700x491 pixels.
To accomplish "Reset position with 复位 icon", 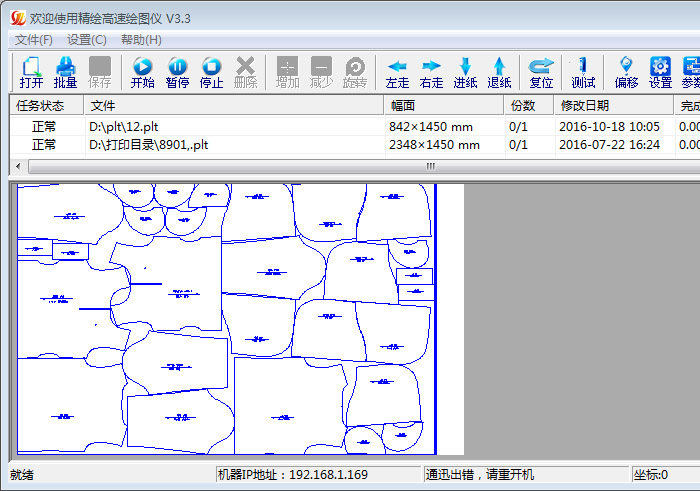I will [541, 72].
